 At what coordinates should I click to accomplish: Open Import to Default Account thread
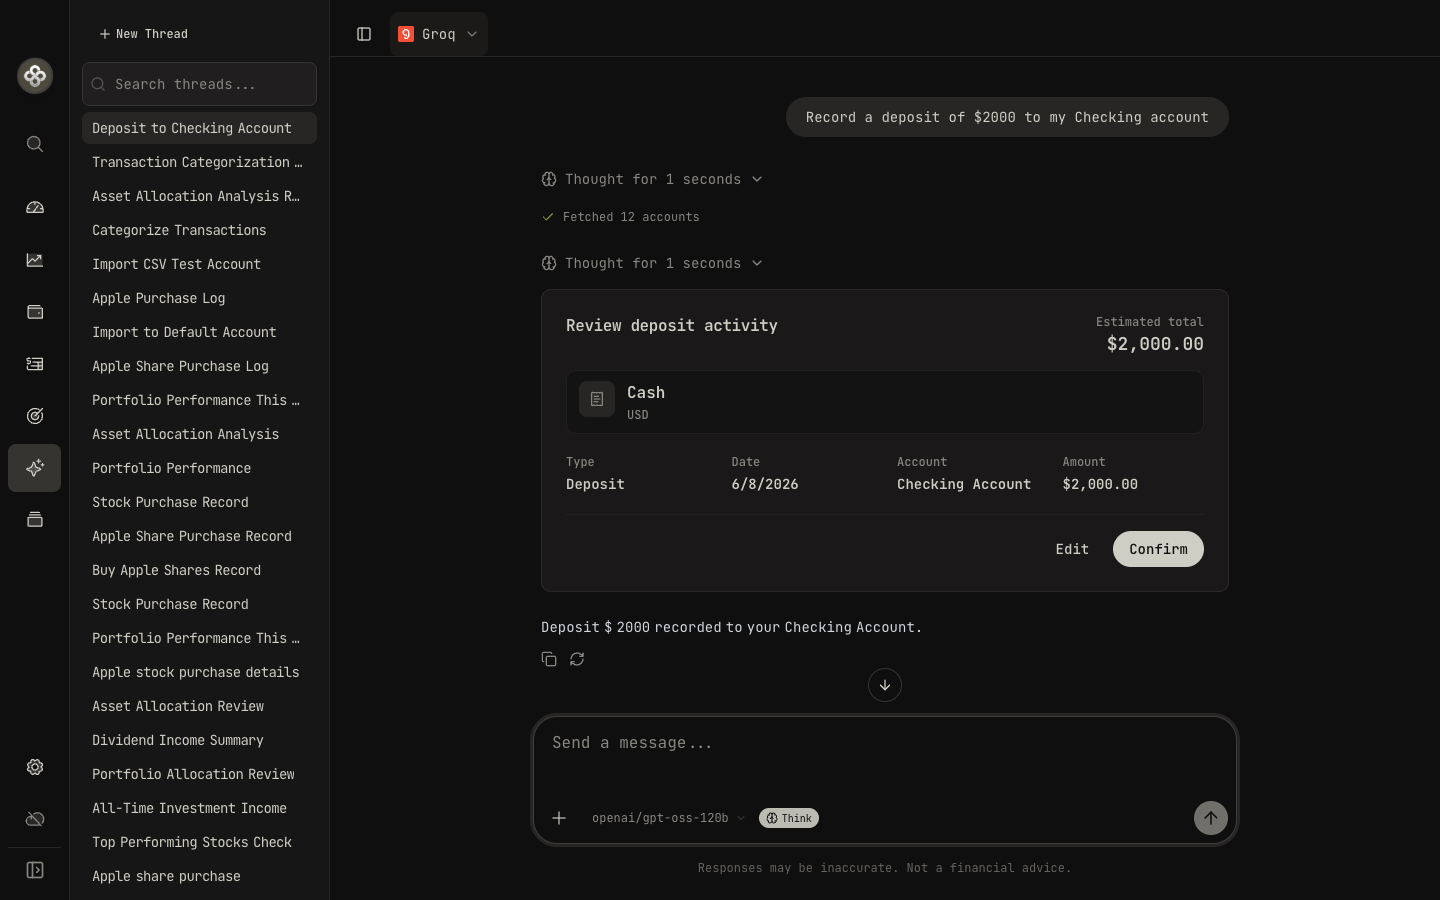199,332
